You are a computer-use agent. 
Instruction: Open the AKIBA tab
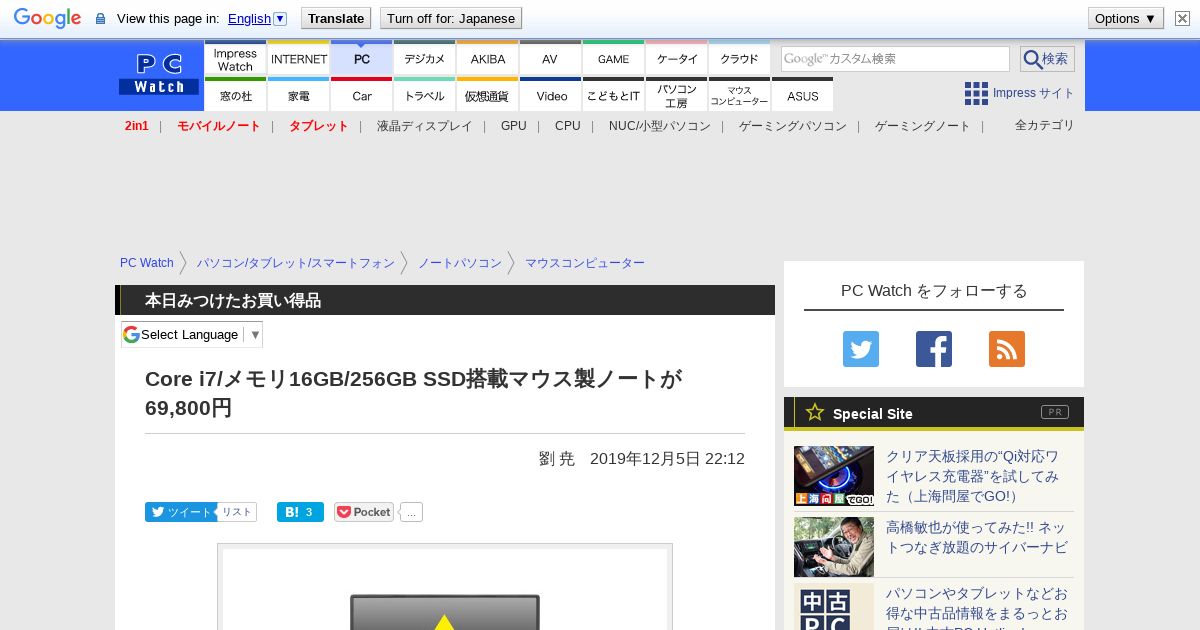click(488, 59)
